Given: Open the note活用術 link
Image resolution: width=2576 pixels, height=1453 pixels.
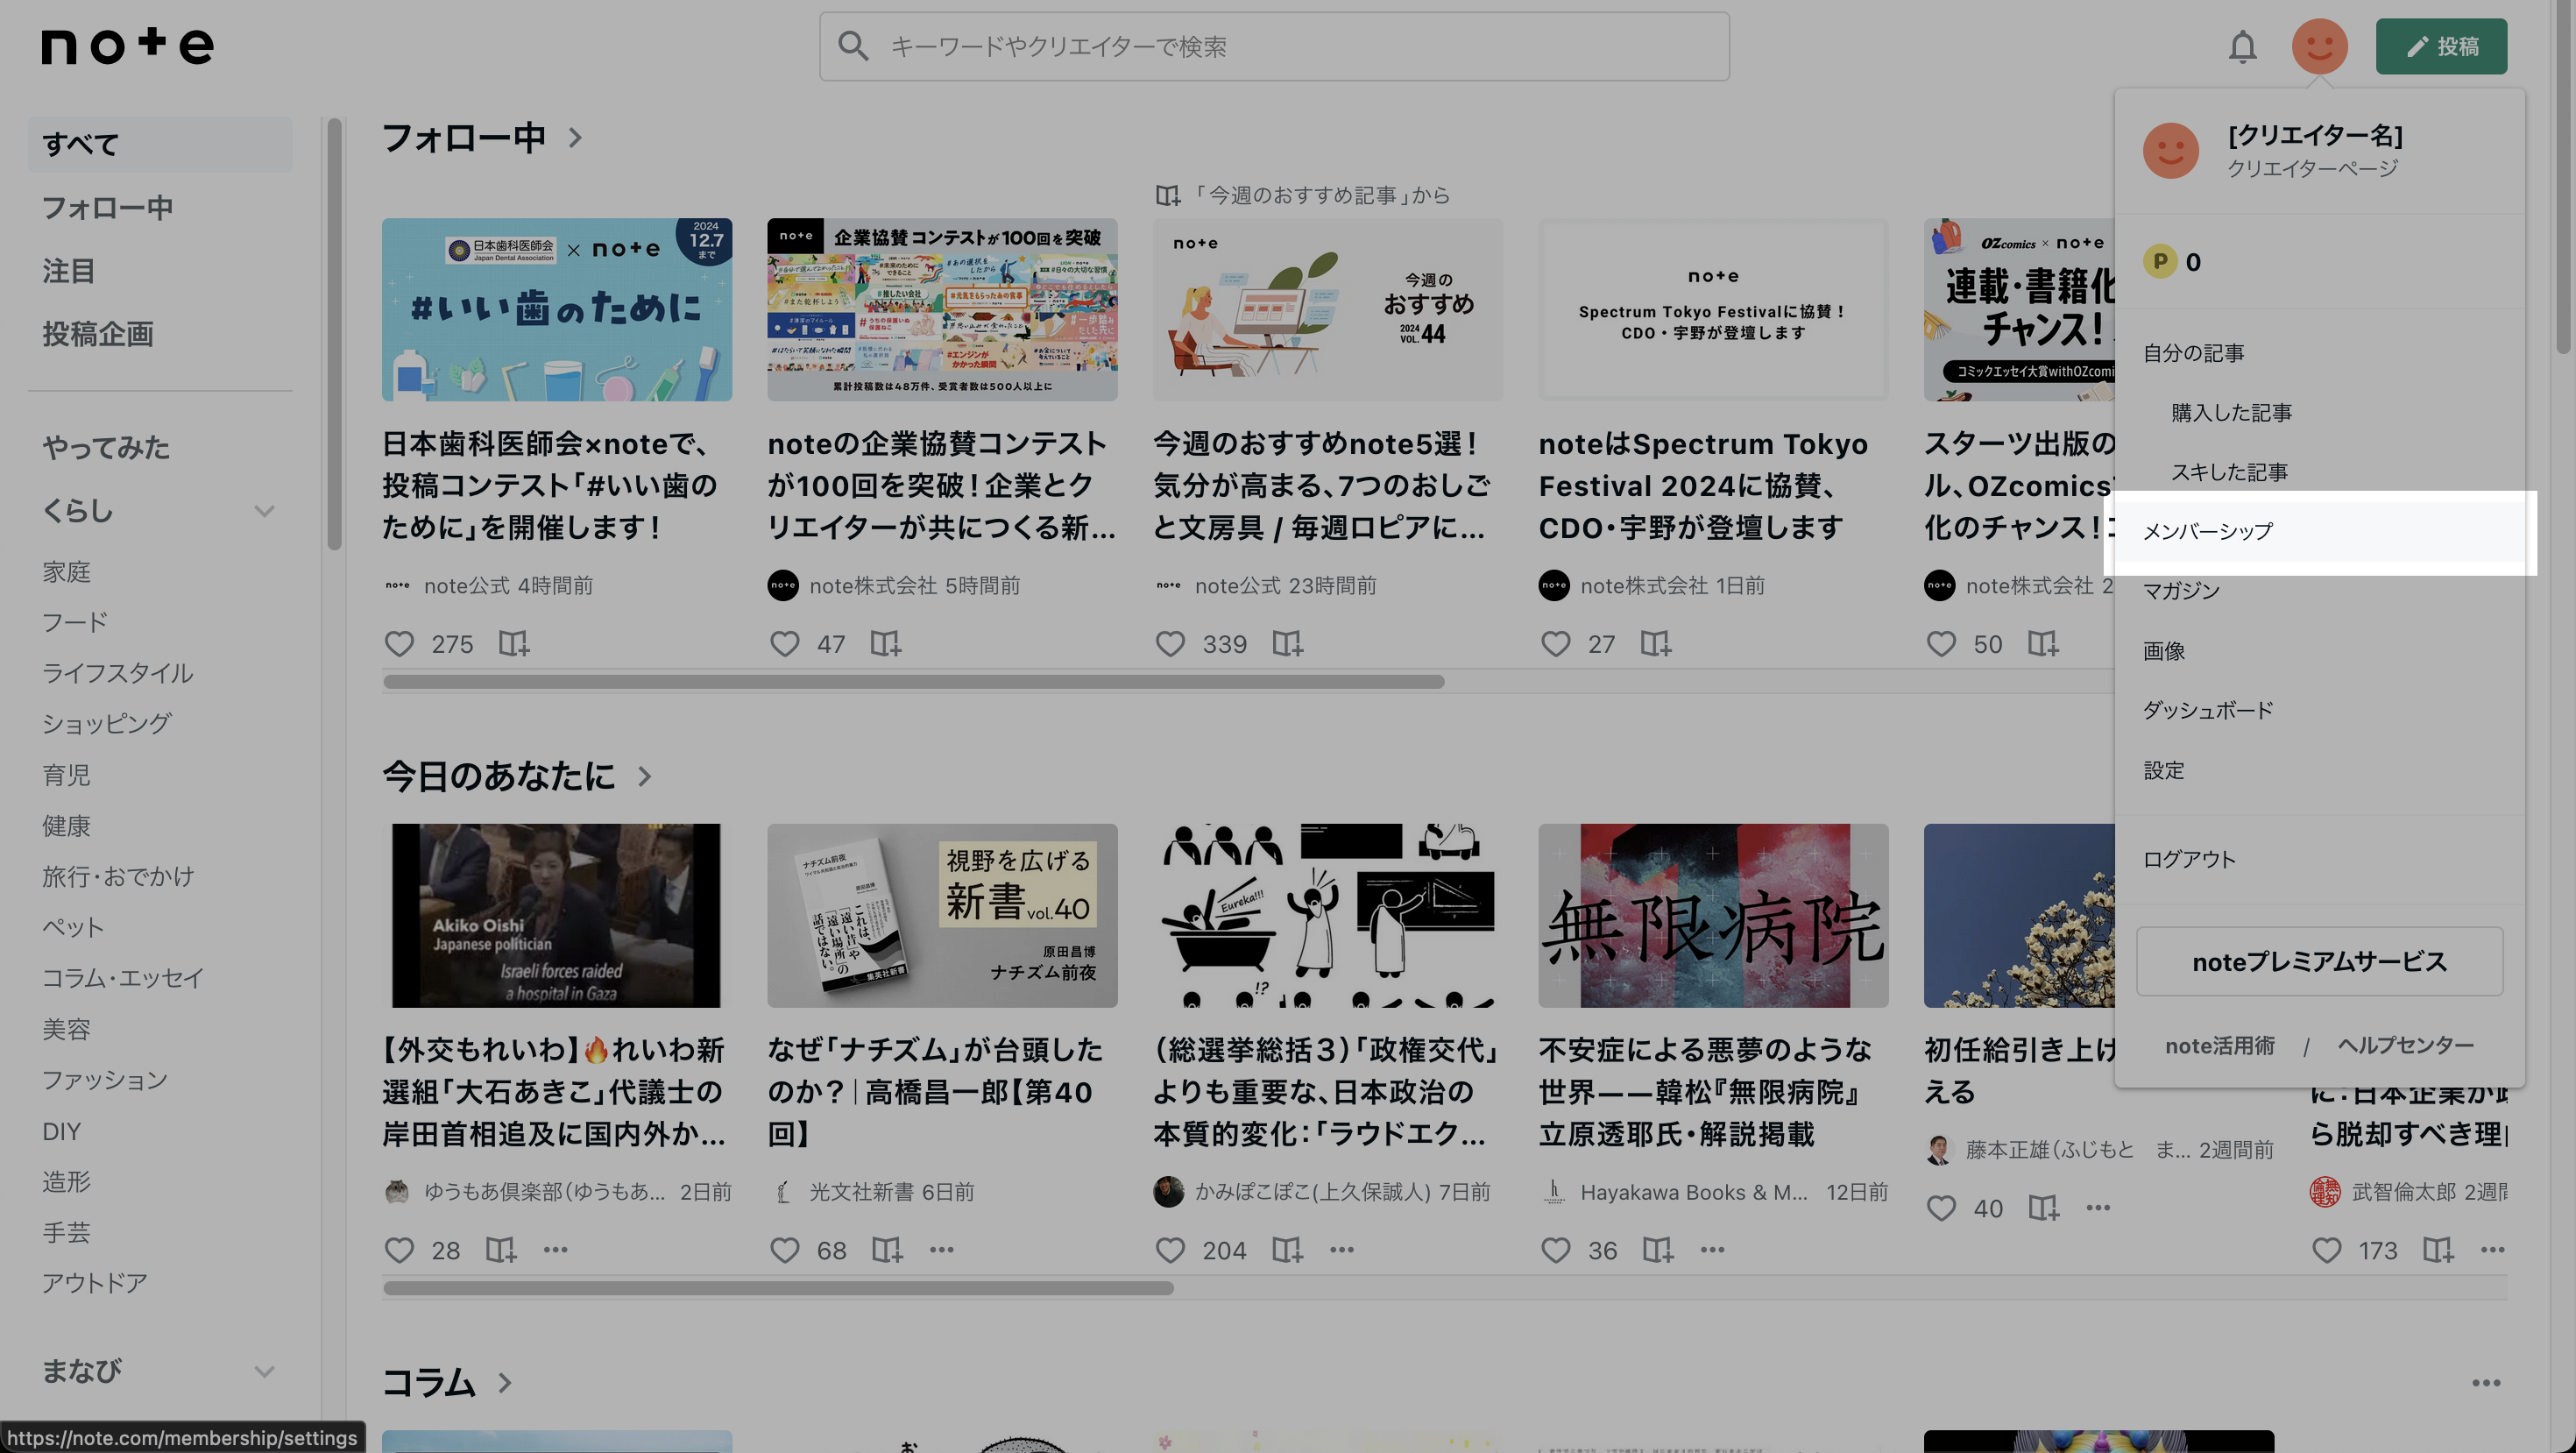Looking at the screenshot, I should (2219, 1046).
